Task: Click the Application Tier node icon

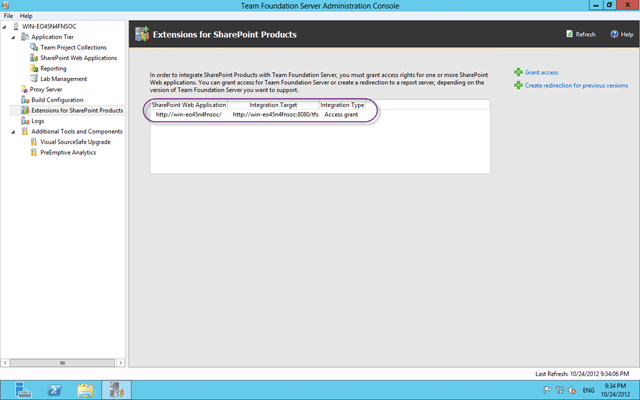Action: coord(25,37)
